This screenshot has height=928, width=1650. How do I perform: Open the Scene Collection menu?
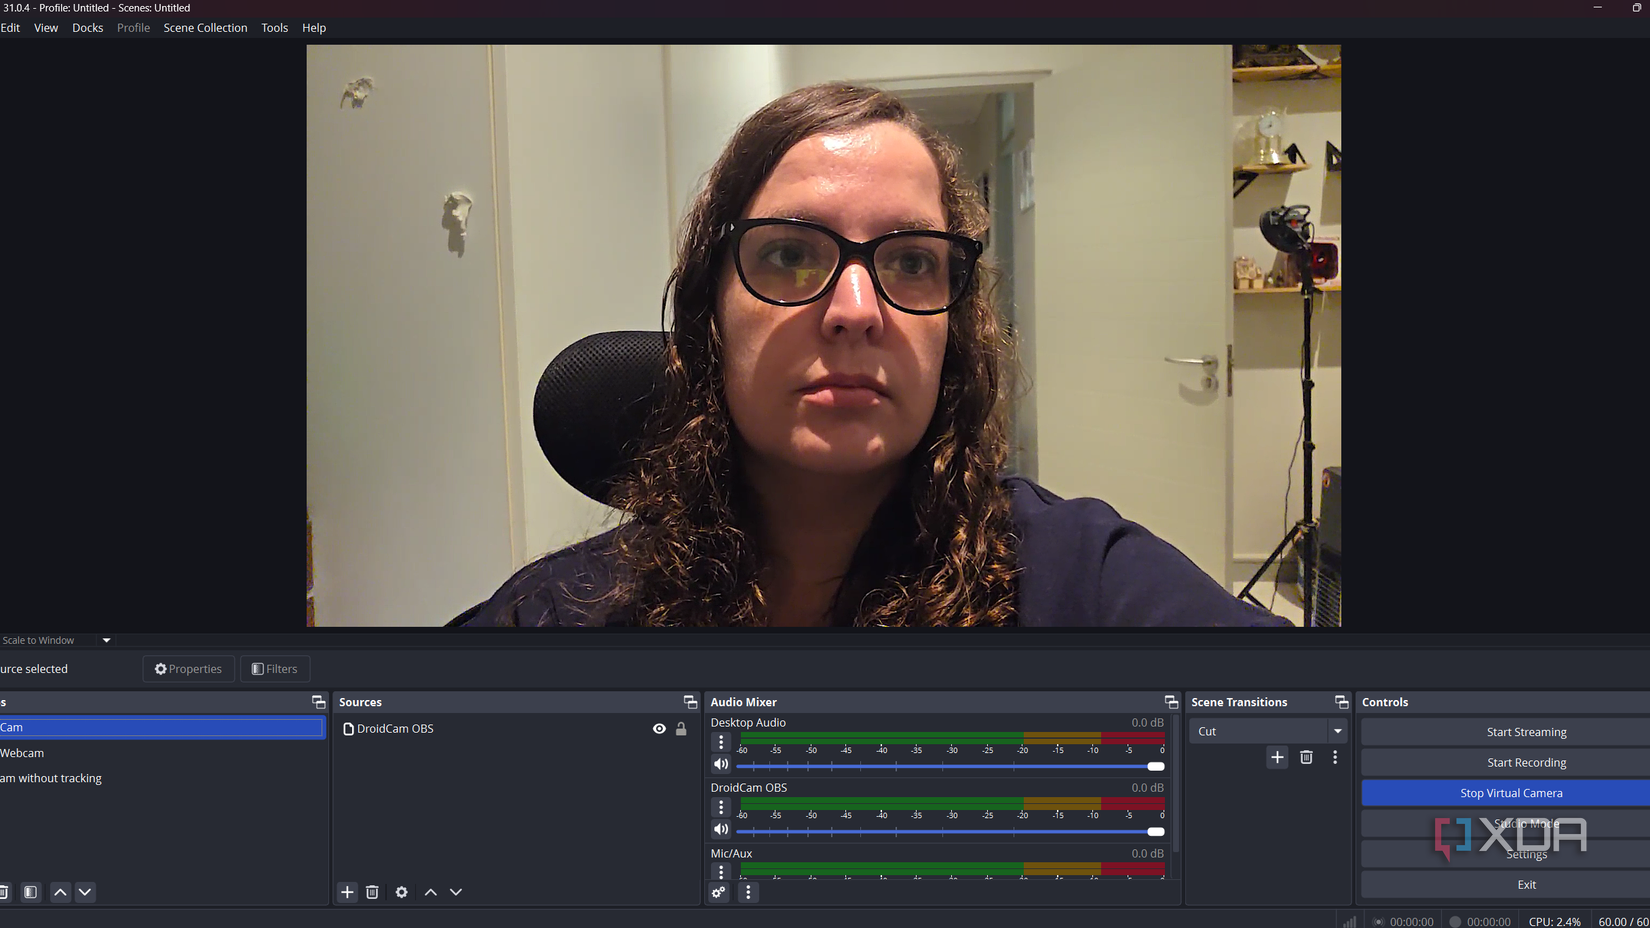[205, 27]
